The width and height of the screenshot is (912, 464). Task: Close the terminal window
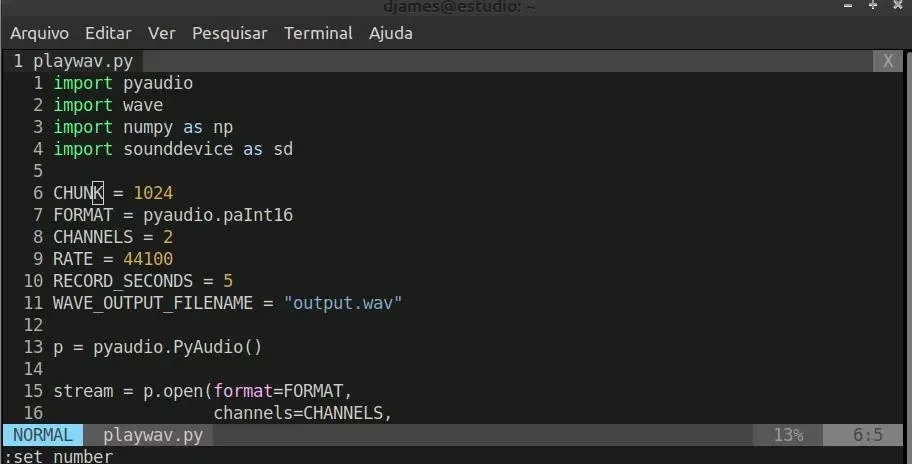(x=898, y=5)
